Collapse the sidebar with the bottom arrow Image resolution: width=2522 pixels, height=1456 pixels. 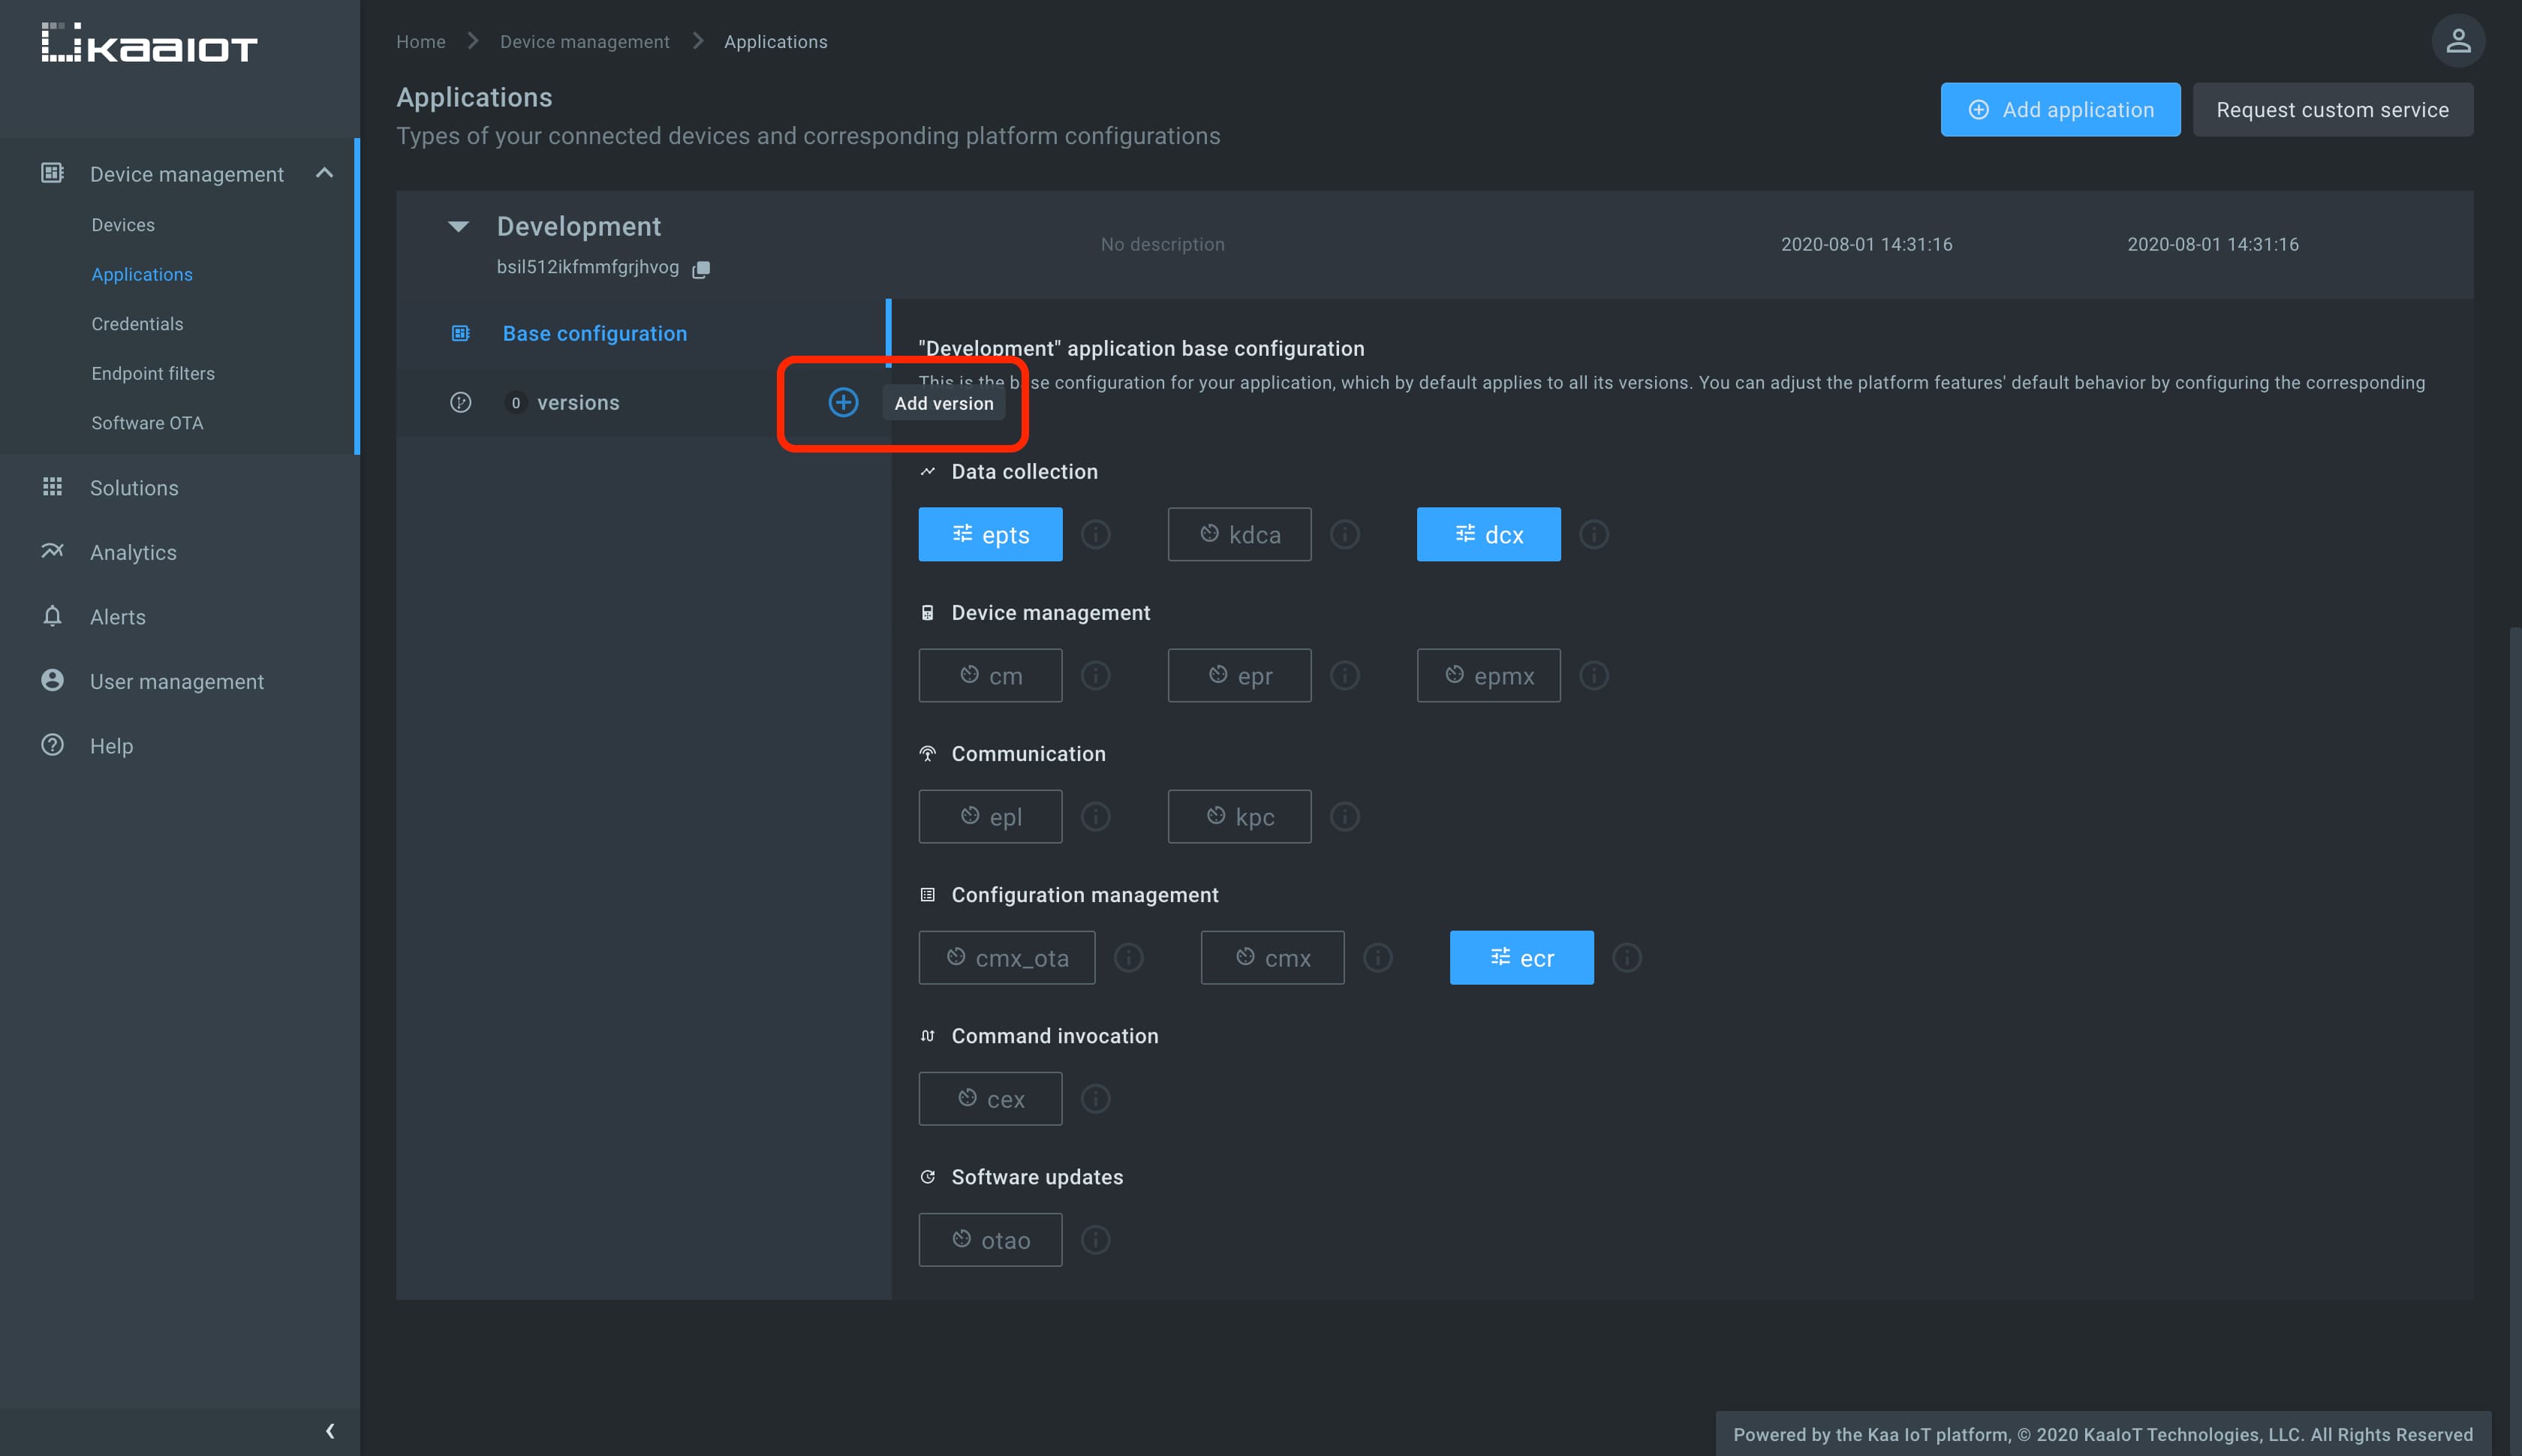click(x=330, y=1430)
